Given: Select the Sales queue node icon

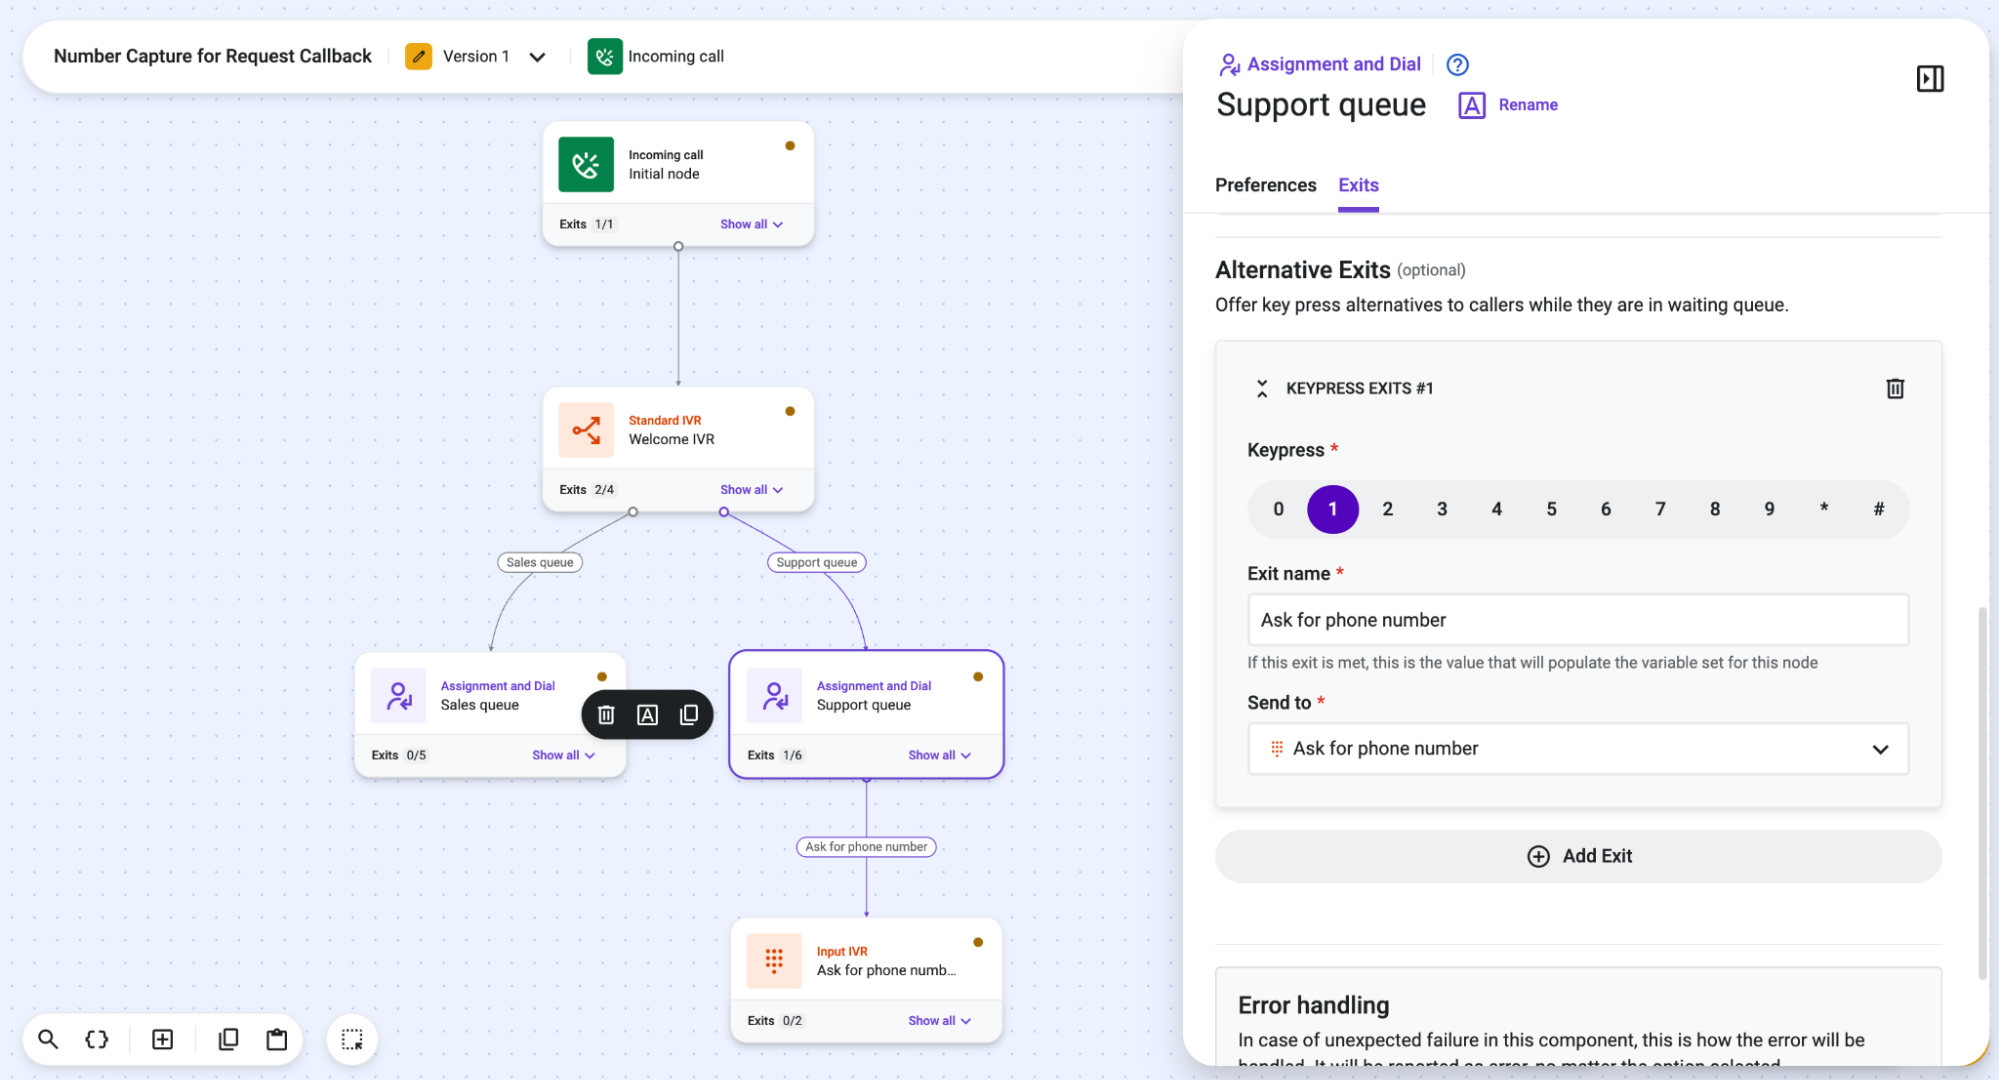Looking at the screenshot, I should click(x=398, y=695).
